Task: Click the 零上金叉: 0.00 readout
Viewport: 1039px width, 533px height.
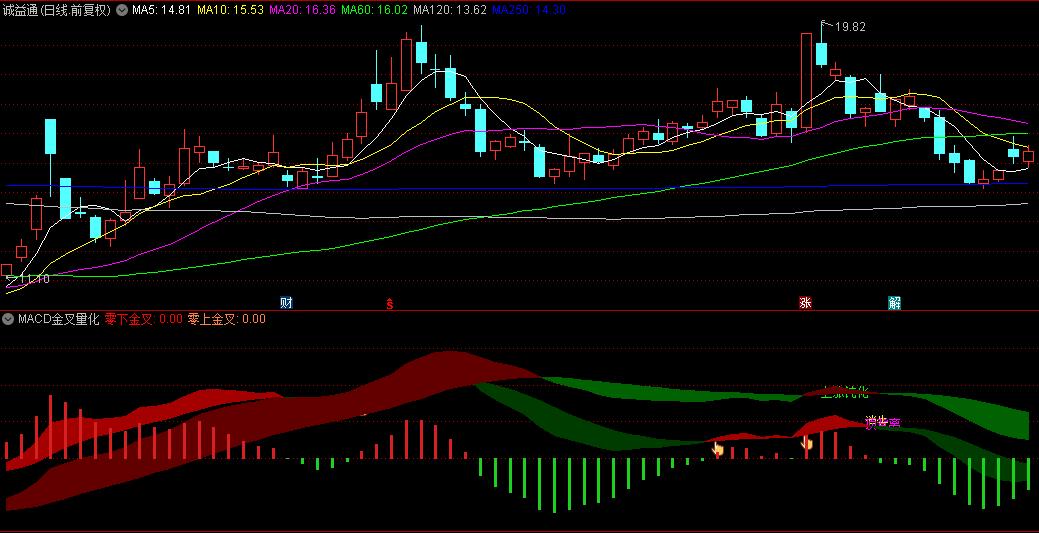Action: click(x=227, y=319)
